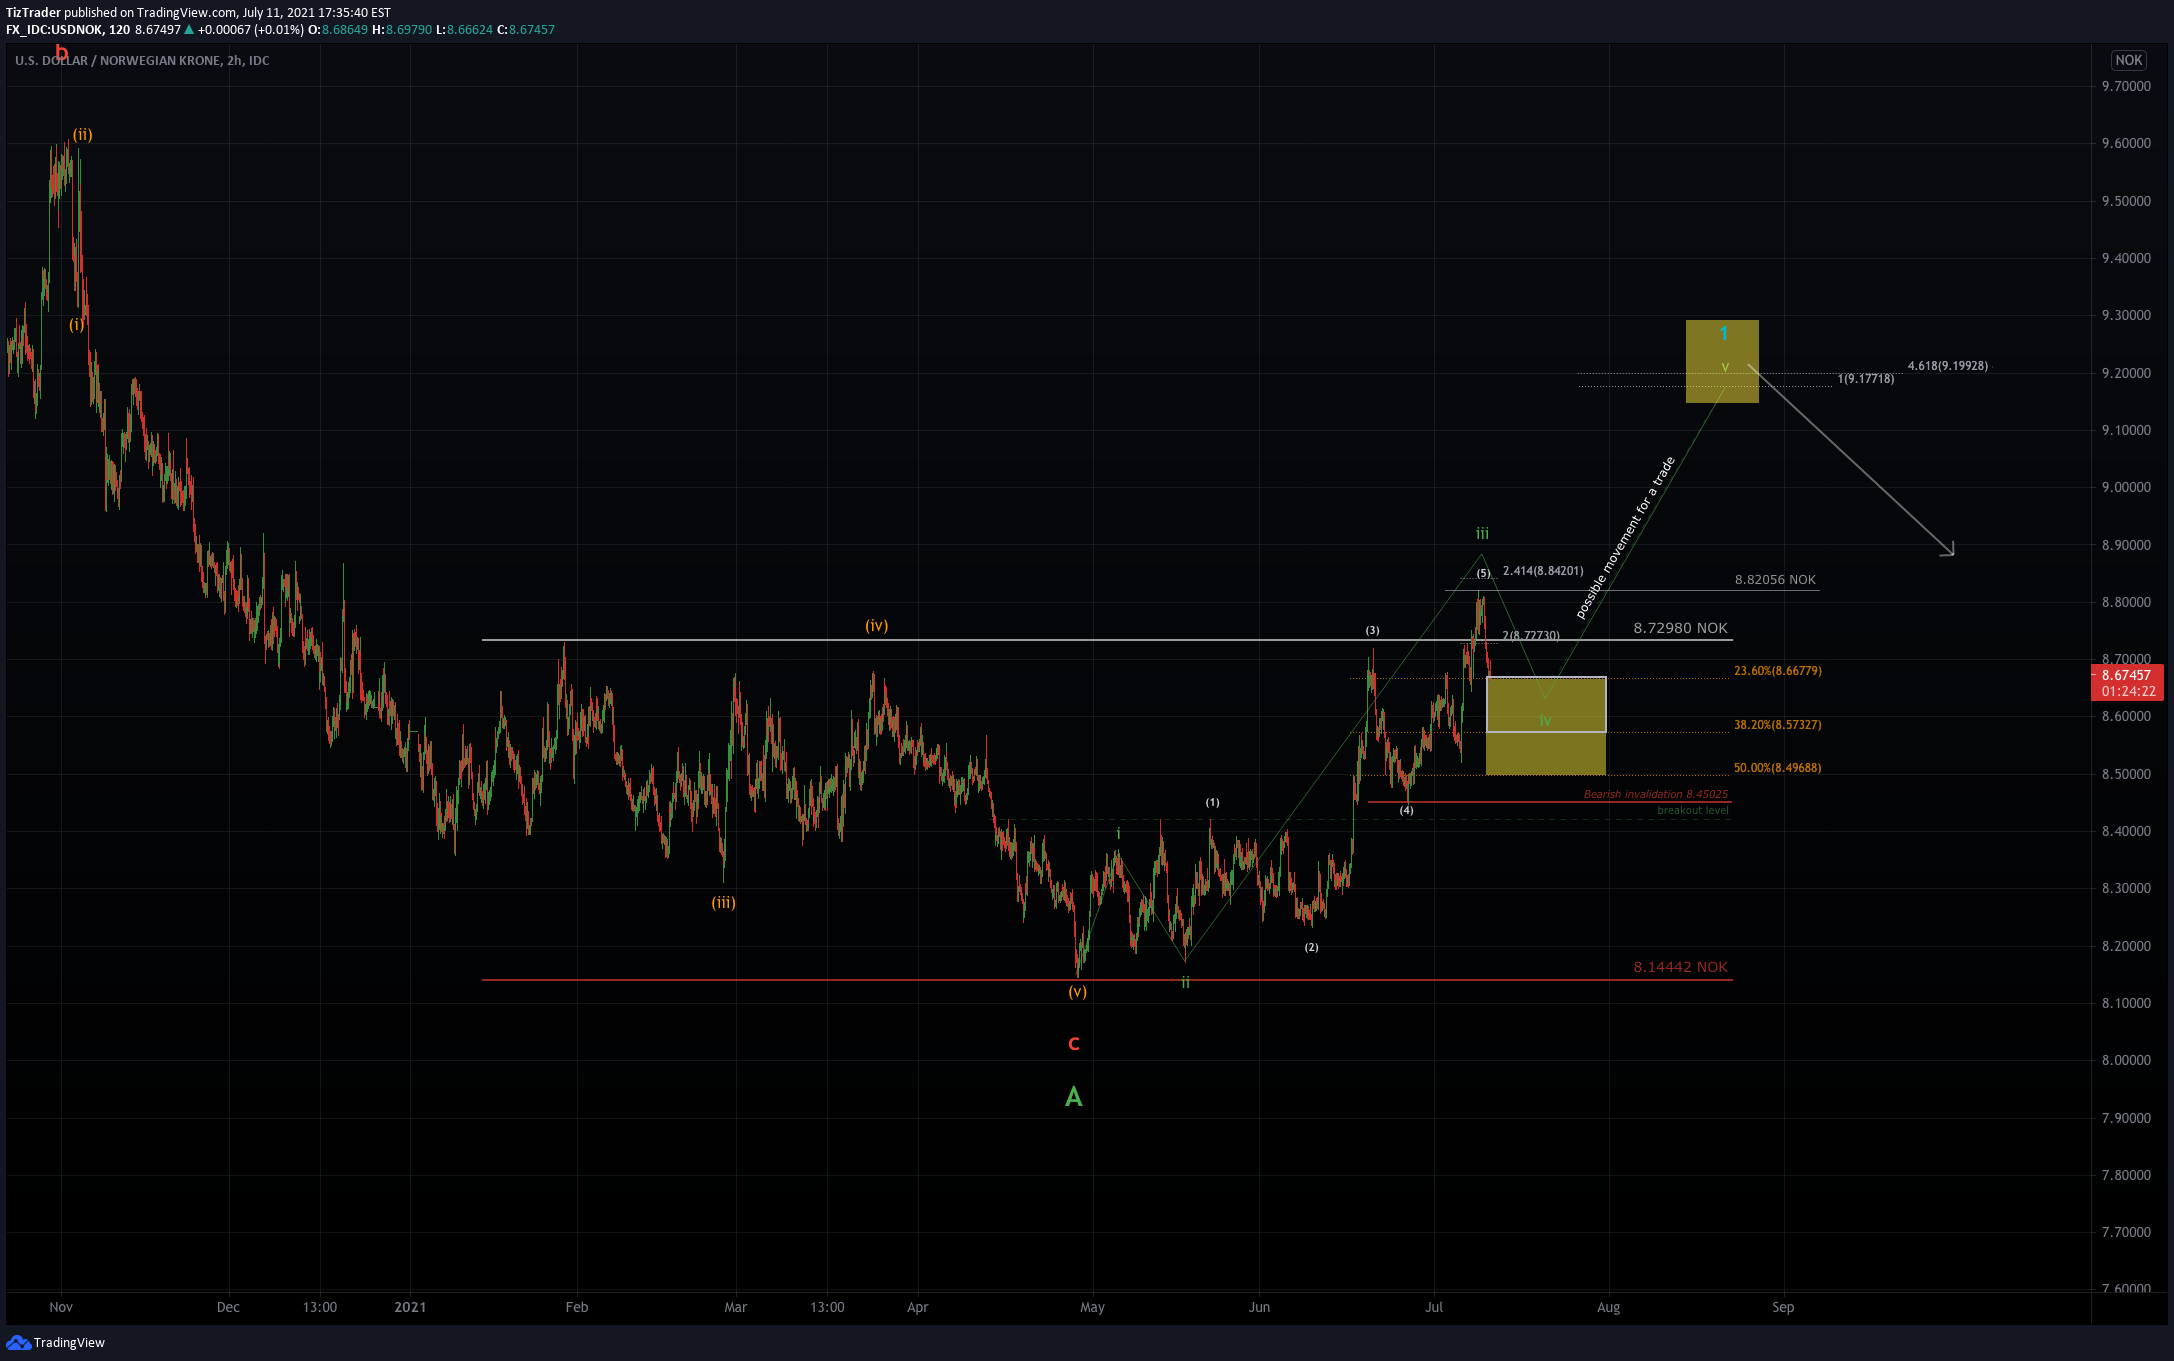This screenshot has height=1361, width=2174.
Task: Click the possible movement for a trade text
Action: coord(1625,538)
